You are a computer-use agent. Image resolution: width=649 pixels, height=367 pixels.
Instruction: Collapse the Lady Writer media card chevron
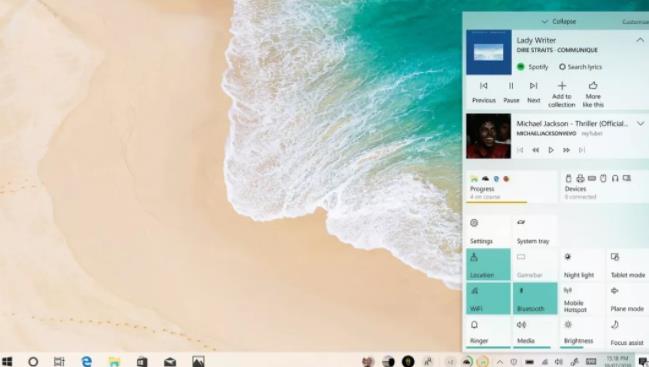pos(640,40)
